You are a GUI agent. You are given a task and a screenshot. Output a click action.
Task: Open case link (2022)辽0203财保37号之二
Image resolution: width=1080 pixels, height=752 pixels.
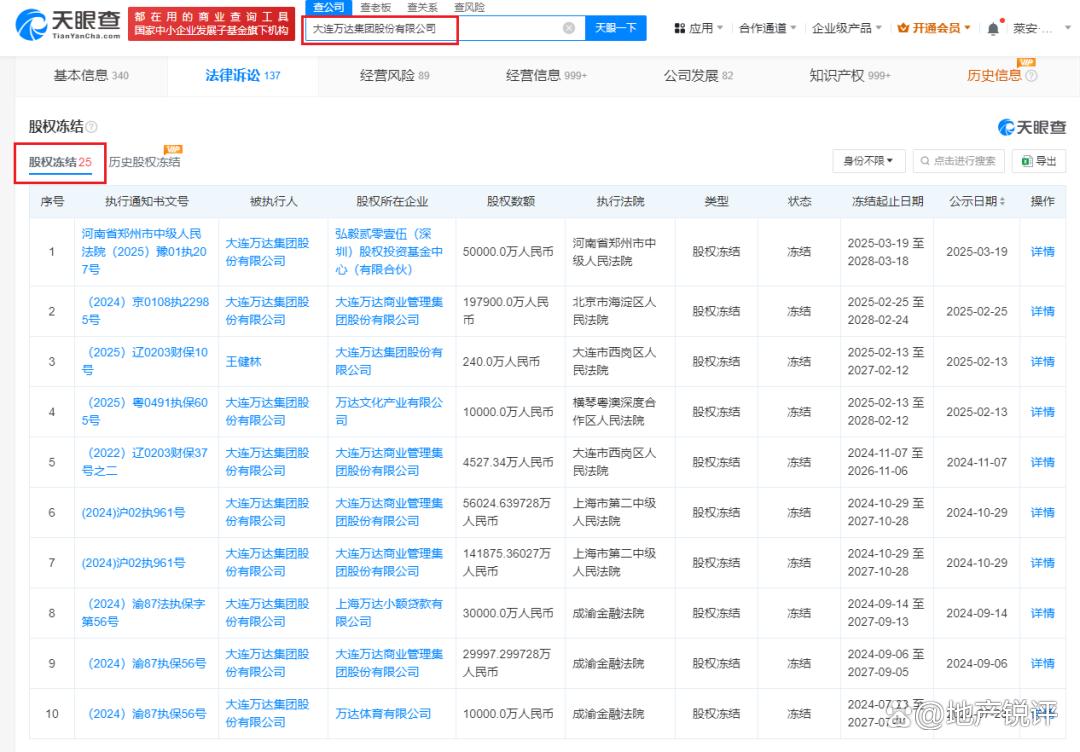coord(145,462)
